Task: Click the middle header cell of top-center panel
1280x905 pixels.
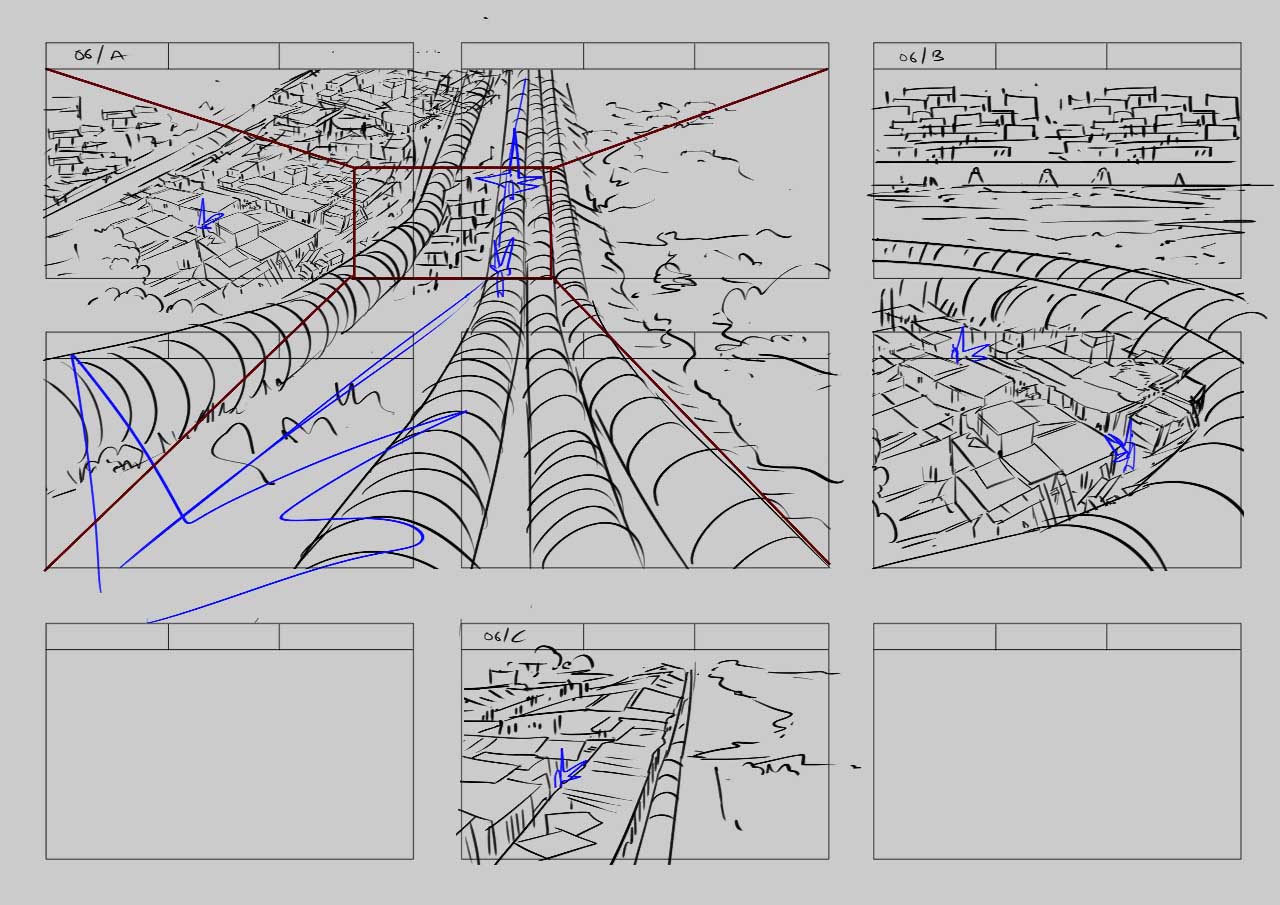Action: (638, 56)
